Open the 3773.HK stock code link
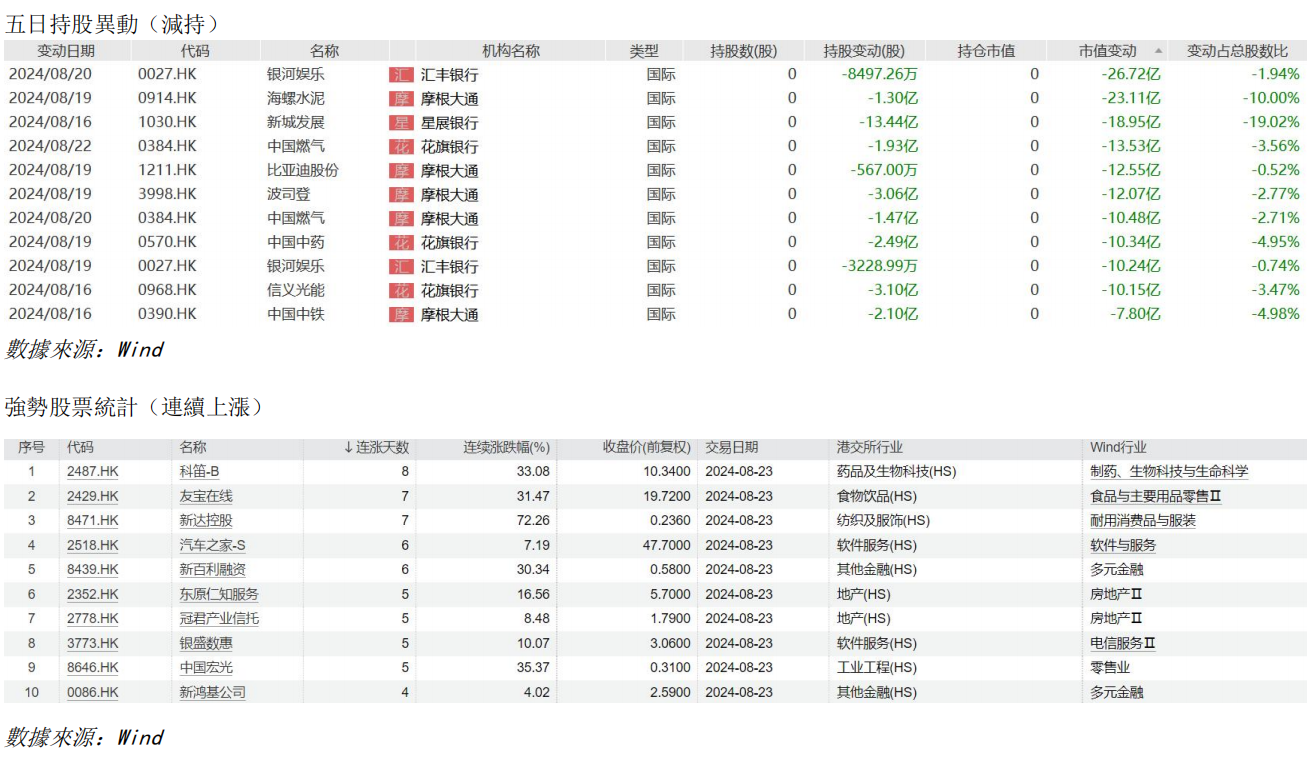Screen dimensions: 1315x759 point(92,643)
